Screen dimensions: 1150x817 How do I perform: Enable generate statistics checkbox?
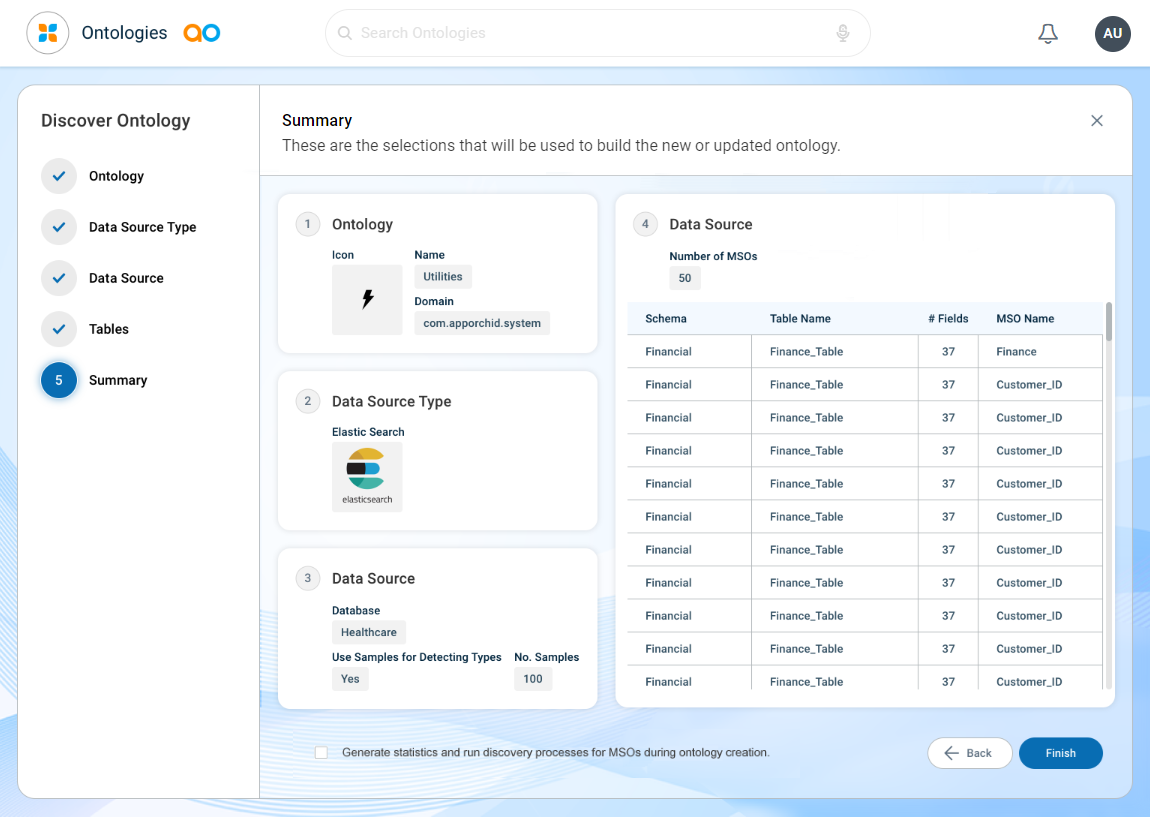pyautogui.click(x=321, y=753)
